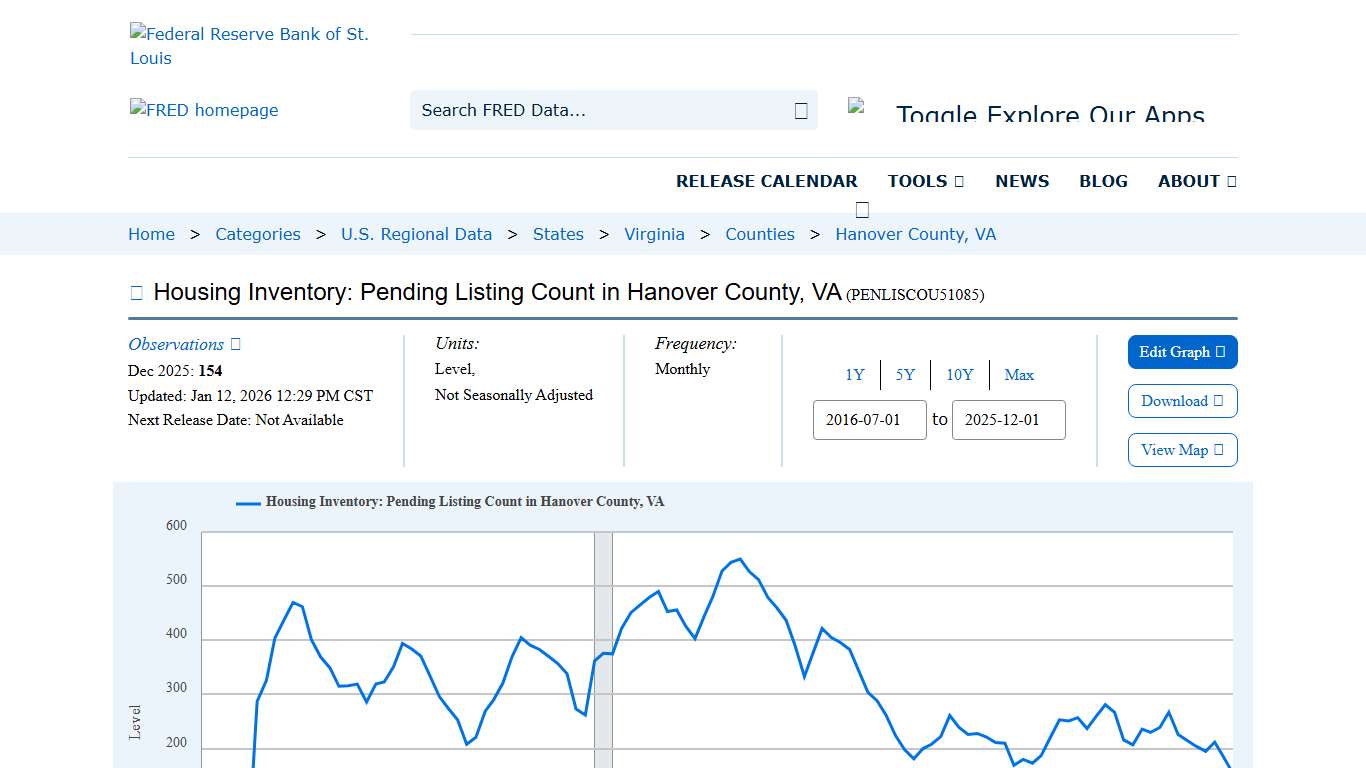The height and width of the screenshot is (768, 1366).
Task: Click the star icon beside the series title
Action: (x=135, y=291)
